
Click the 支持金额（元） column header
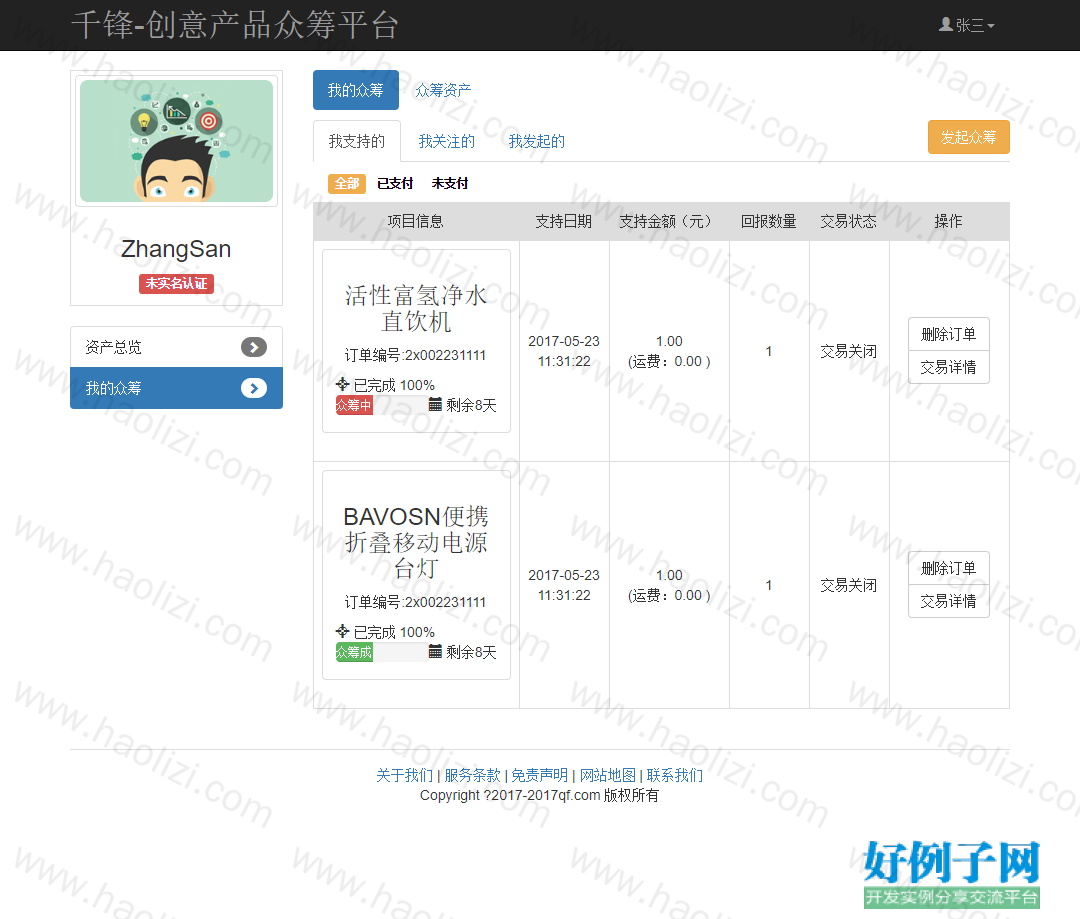coord(669,221)
